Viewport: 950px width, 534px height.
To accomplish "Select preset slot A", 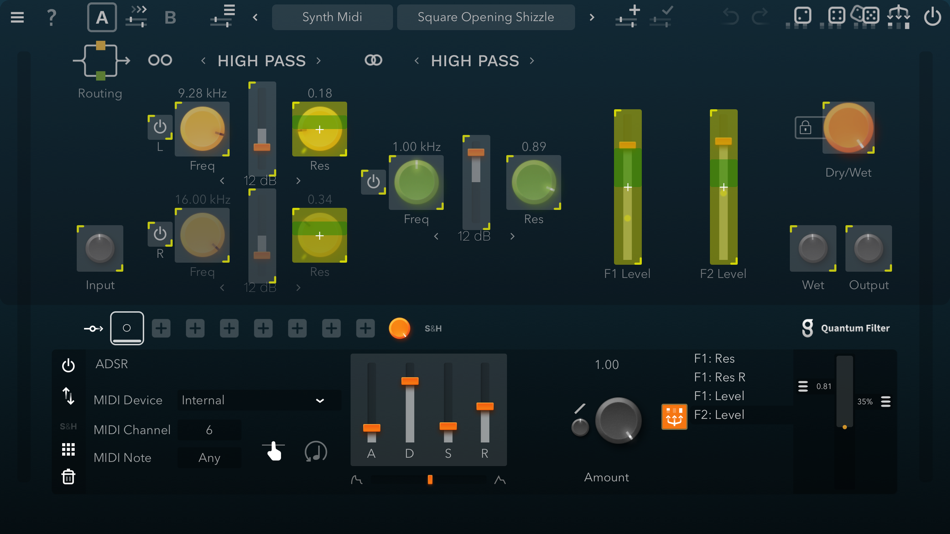I will 102,17.
